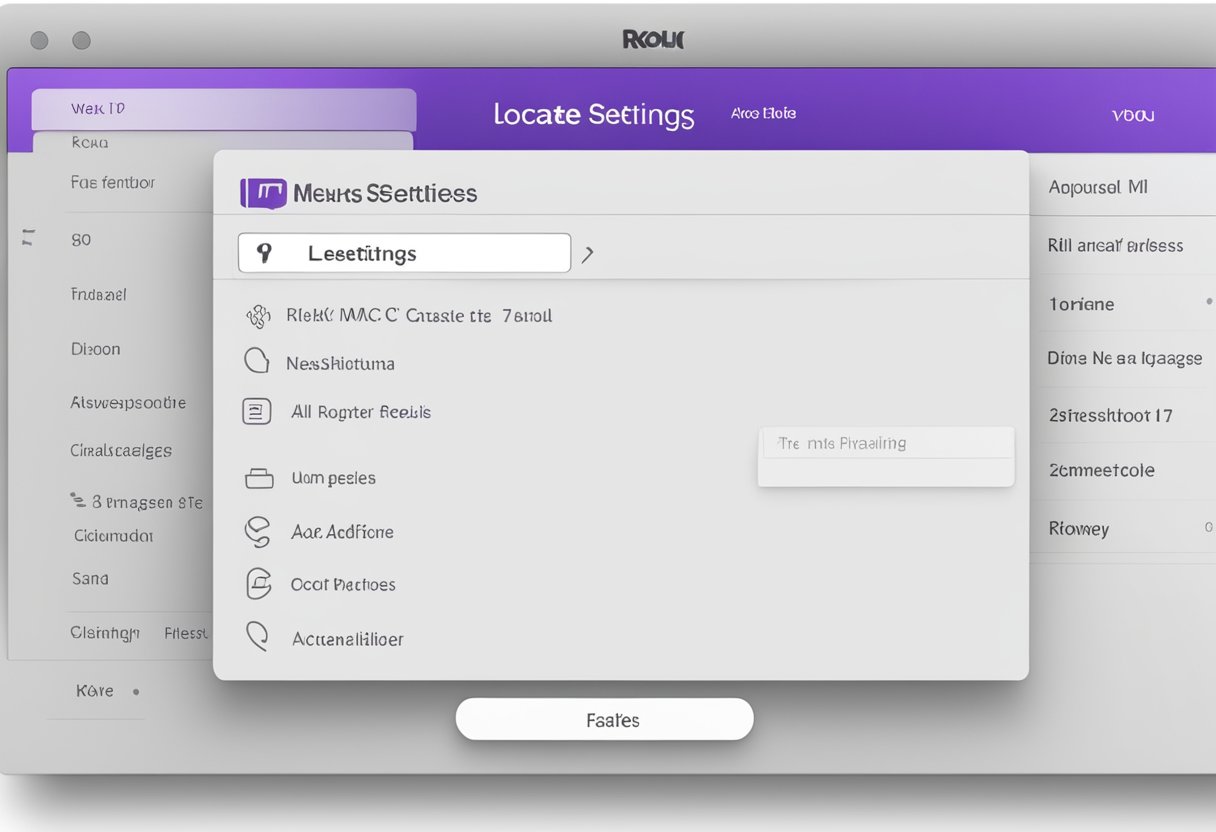Click the purple icon beside Meakts Ssettiess
Image resolution: width=1216 pixels, height=832 pixels.
[x=263, y=193]
